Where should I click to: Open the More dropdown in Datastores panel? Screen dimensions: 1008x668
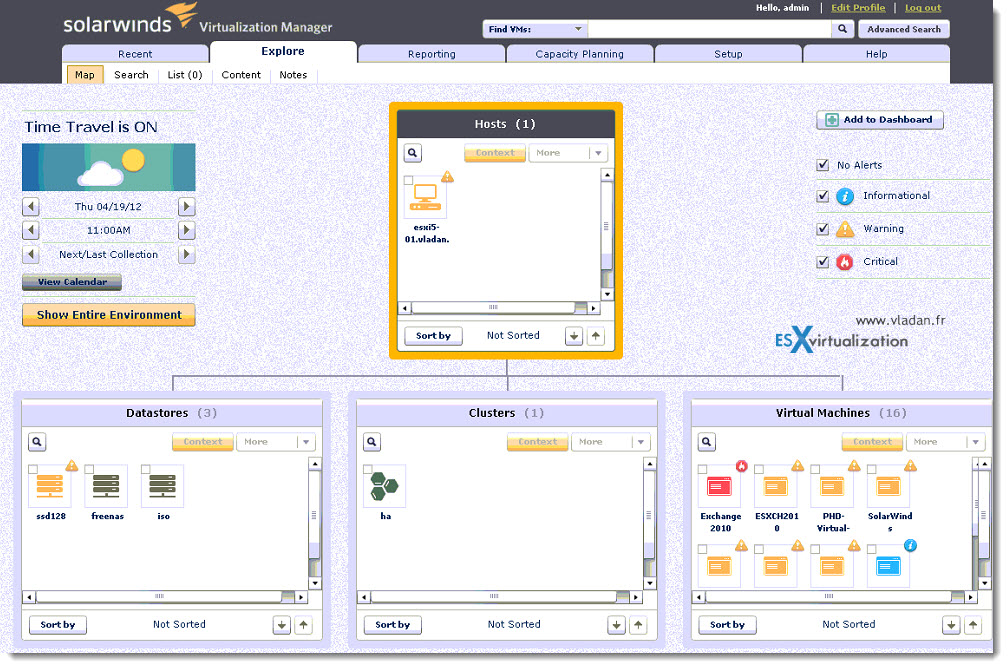[x=276, y=442]
